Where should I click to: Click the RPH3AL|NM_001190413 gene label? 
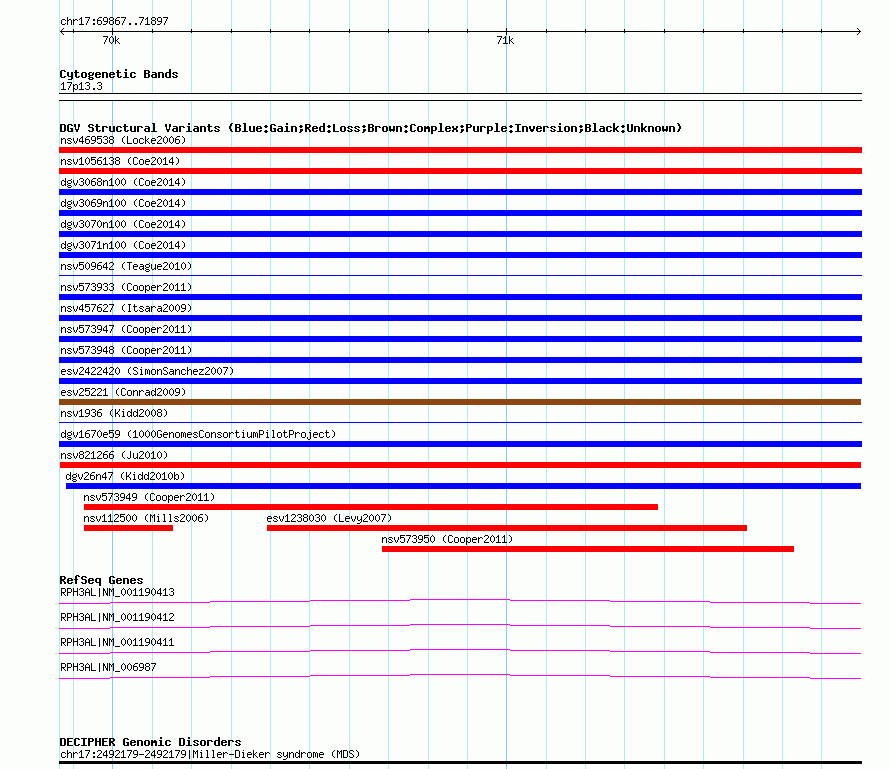(x=117, y=592)
